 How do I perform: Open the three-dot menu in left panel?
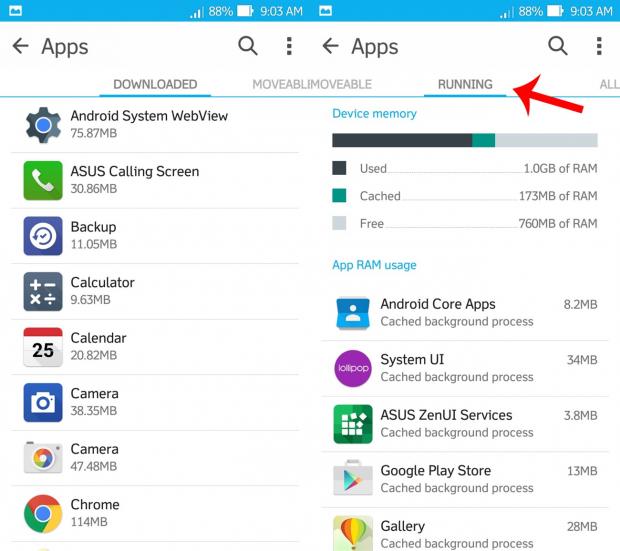coord(289,46)
